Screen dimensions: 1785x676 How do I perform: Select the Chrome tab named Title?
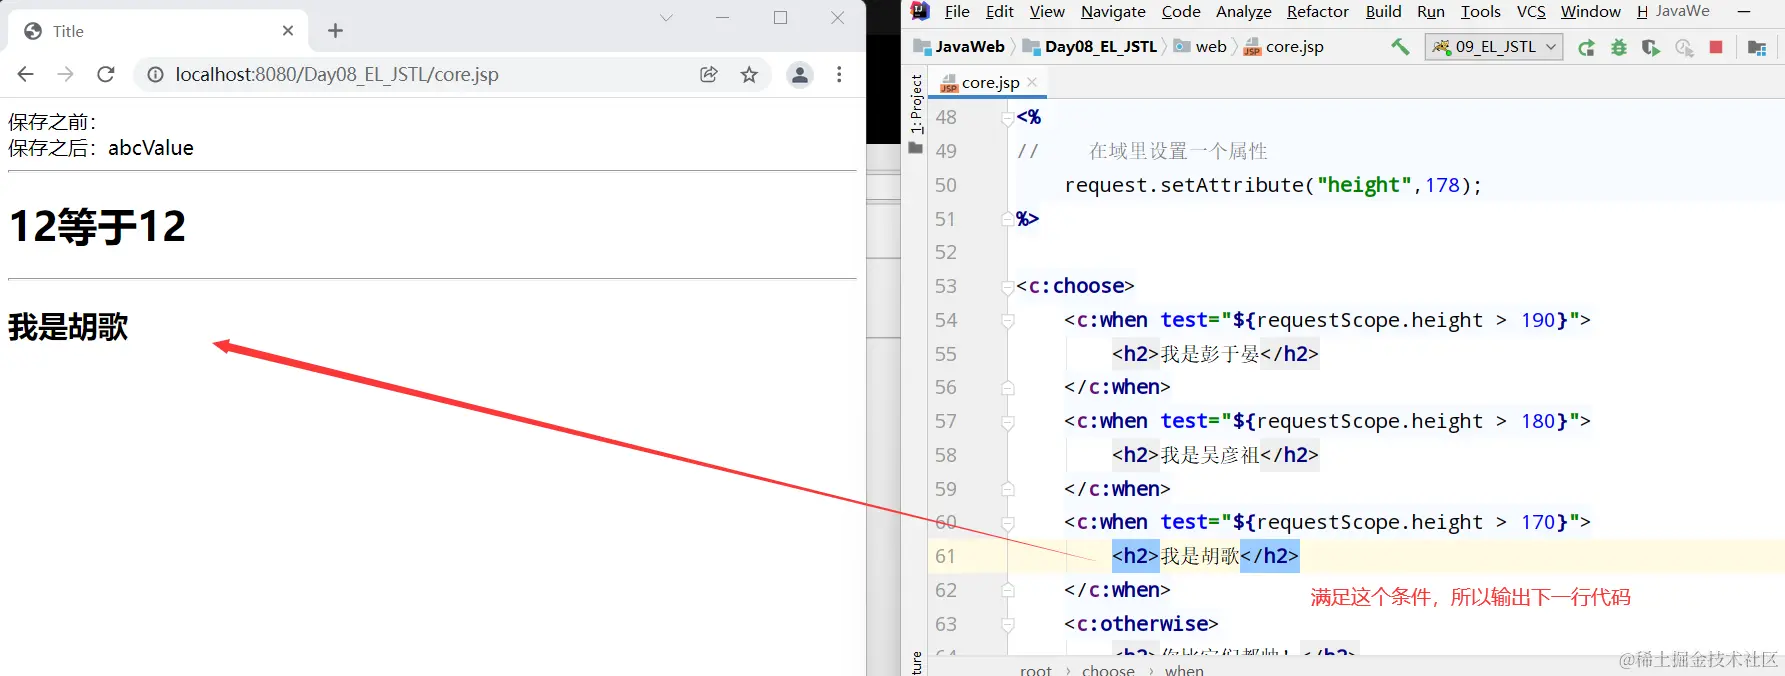point(158,31)
